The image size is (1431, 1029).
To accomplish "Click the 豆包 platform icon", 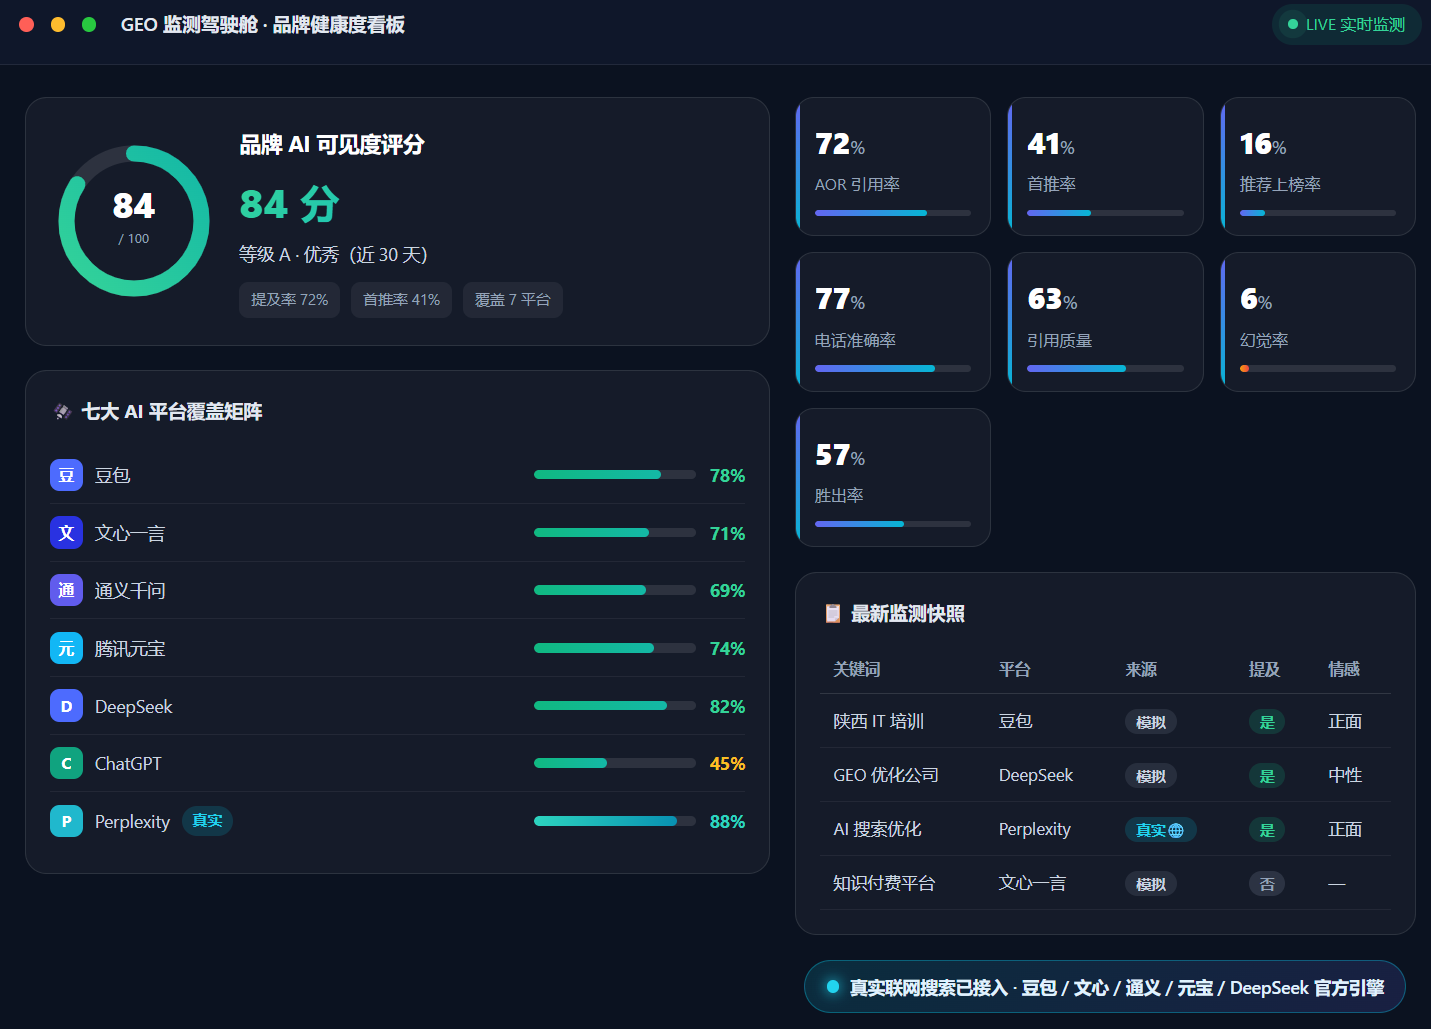I will [66, 475].
